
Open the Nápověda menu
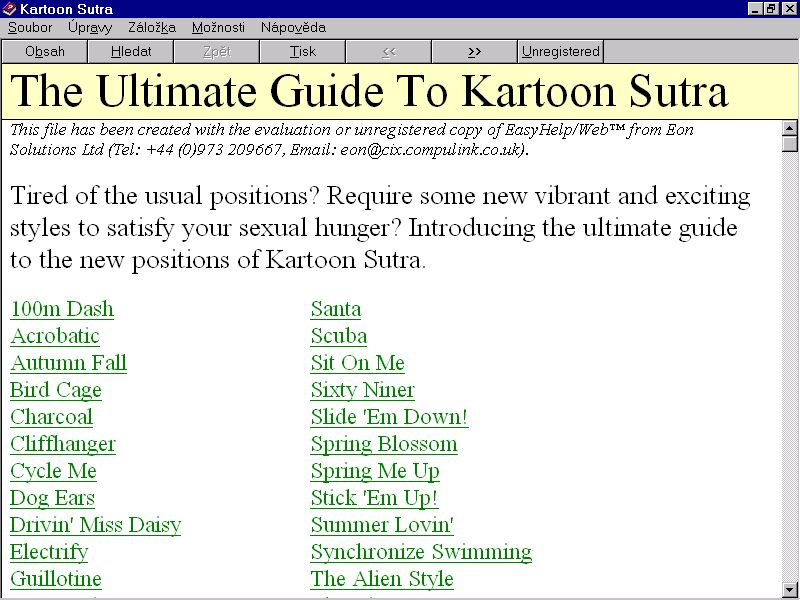[293, 28]
